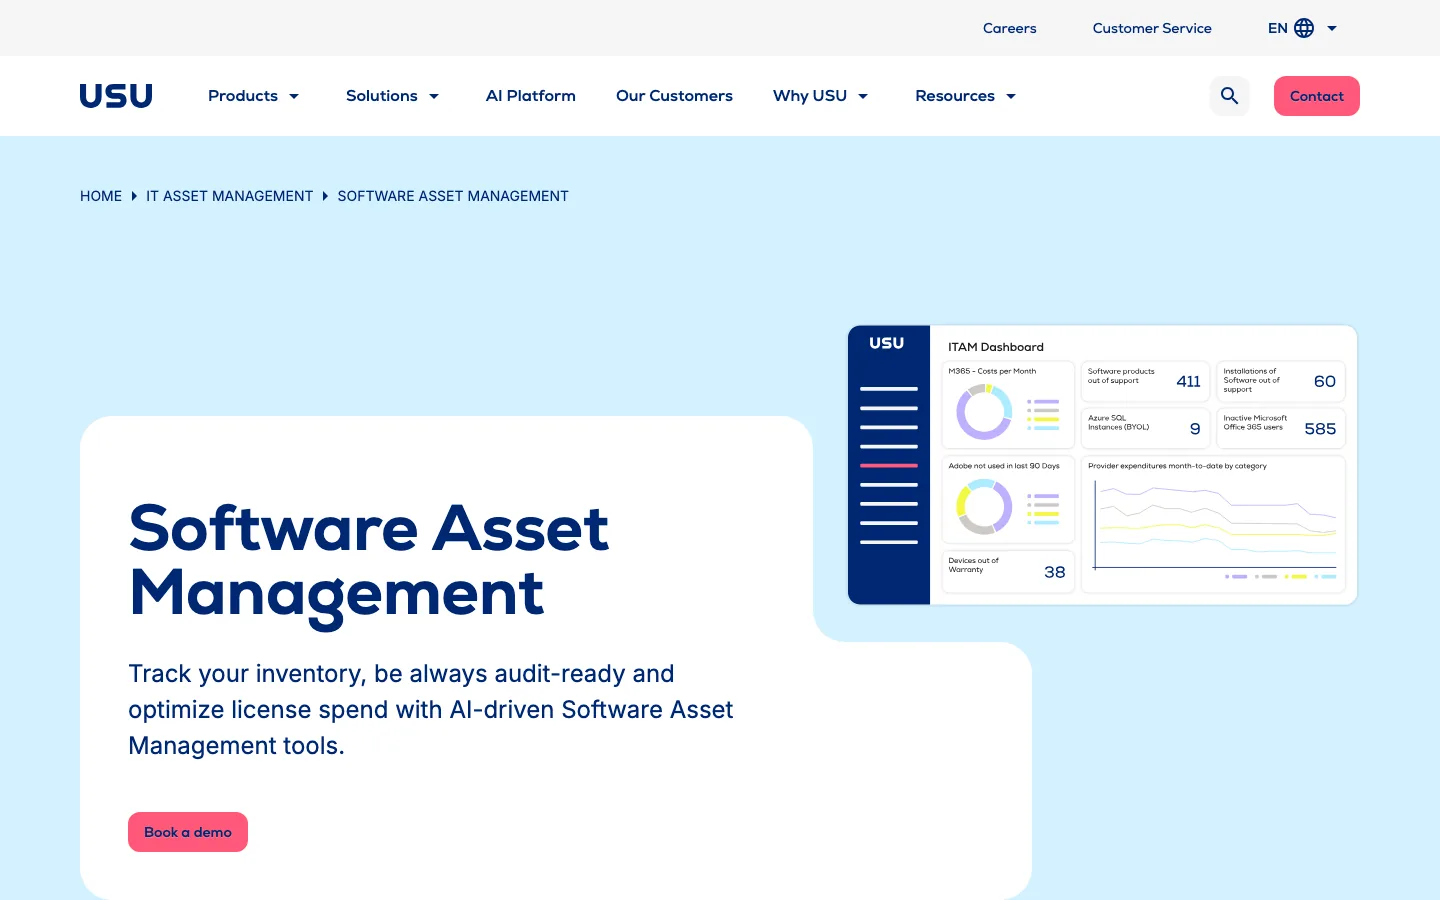Image resolution: width=1440 pixels, height=900 pixels.
Task: Go to IT ASSET MANAGEMENT breadcrumb
Action: pyautogui.click(x=230, y=196)
